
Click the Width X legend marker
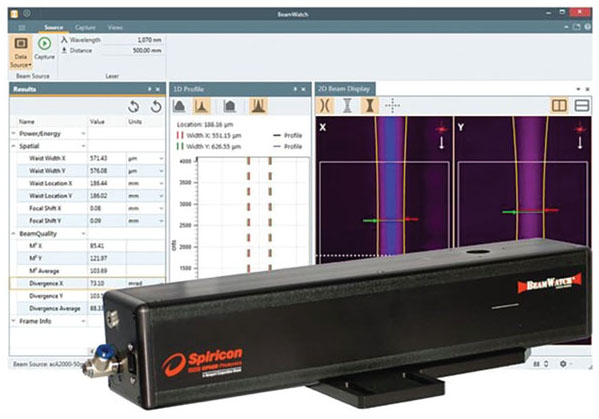[x=180, y=135]
